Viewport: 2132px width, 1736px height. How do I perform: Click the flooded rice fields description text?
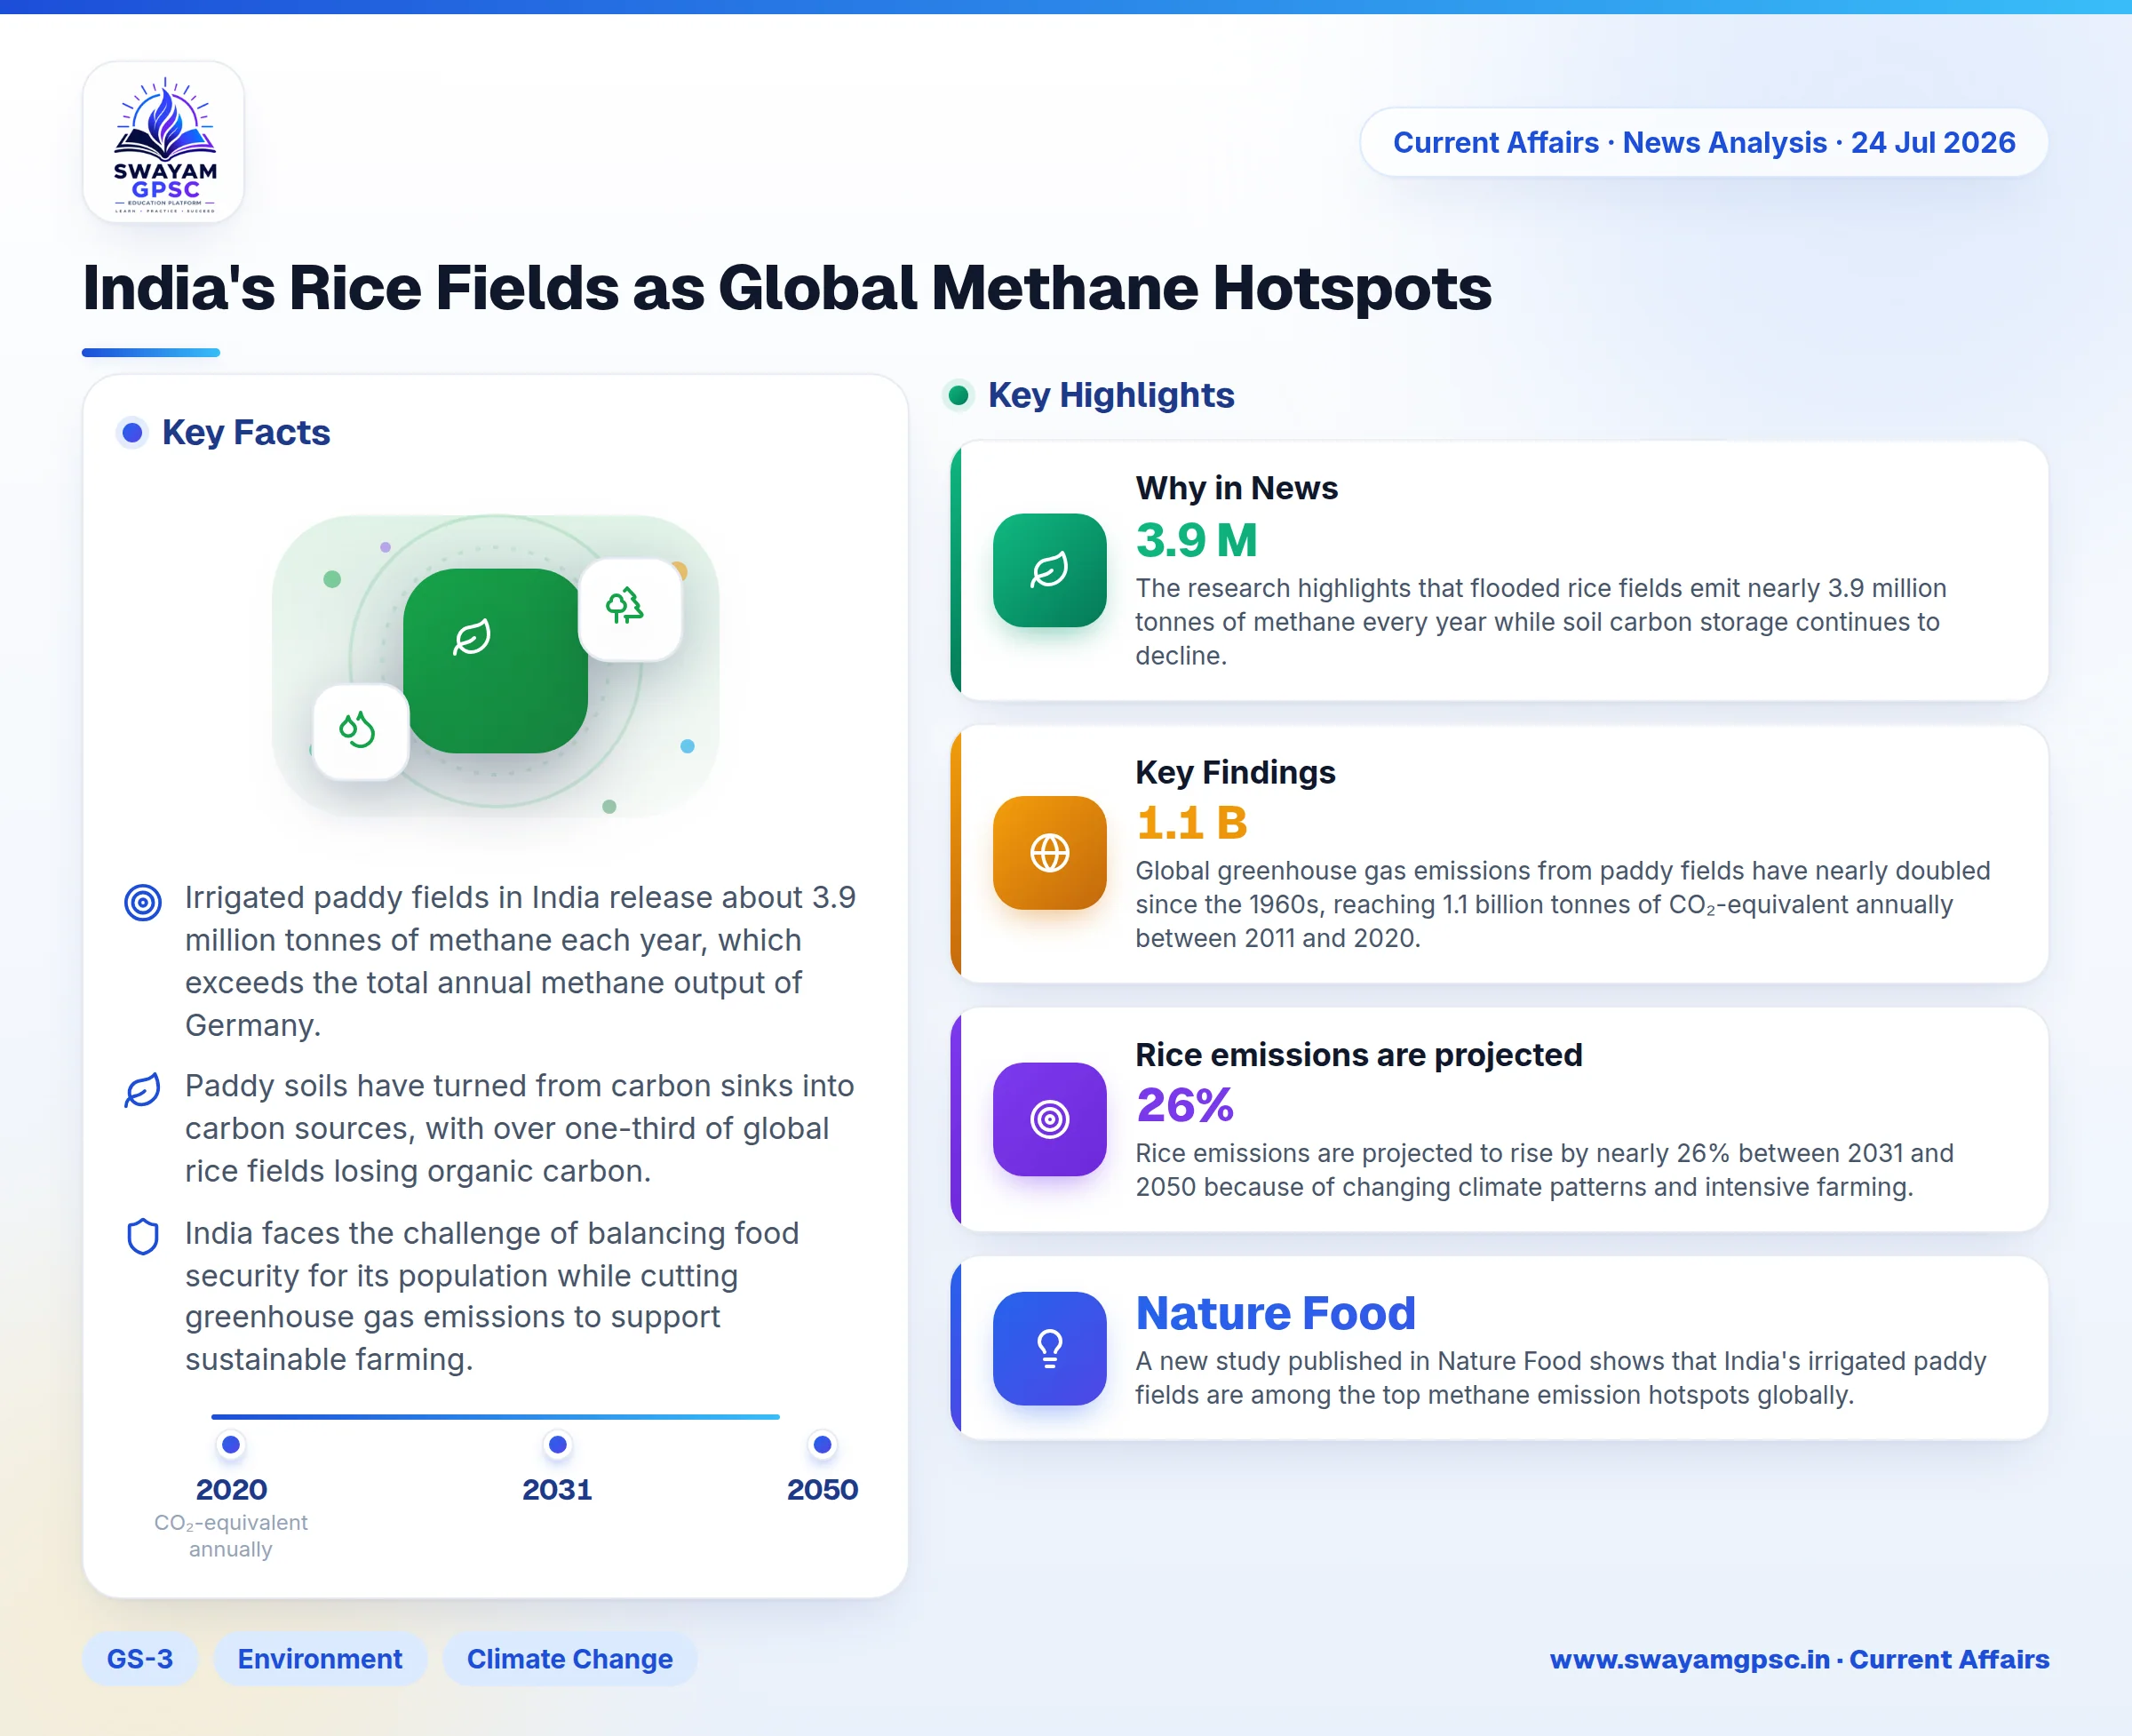1541,622
